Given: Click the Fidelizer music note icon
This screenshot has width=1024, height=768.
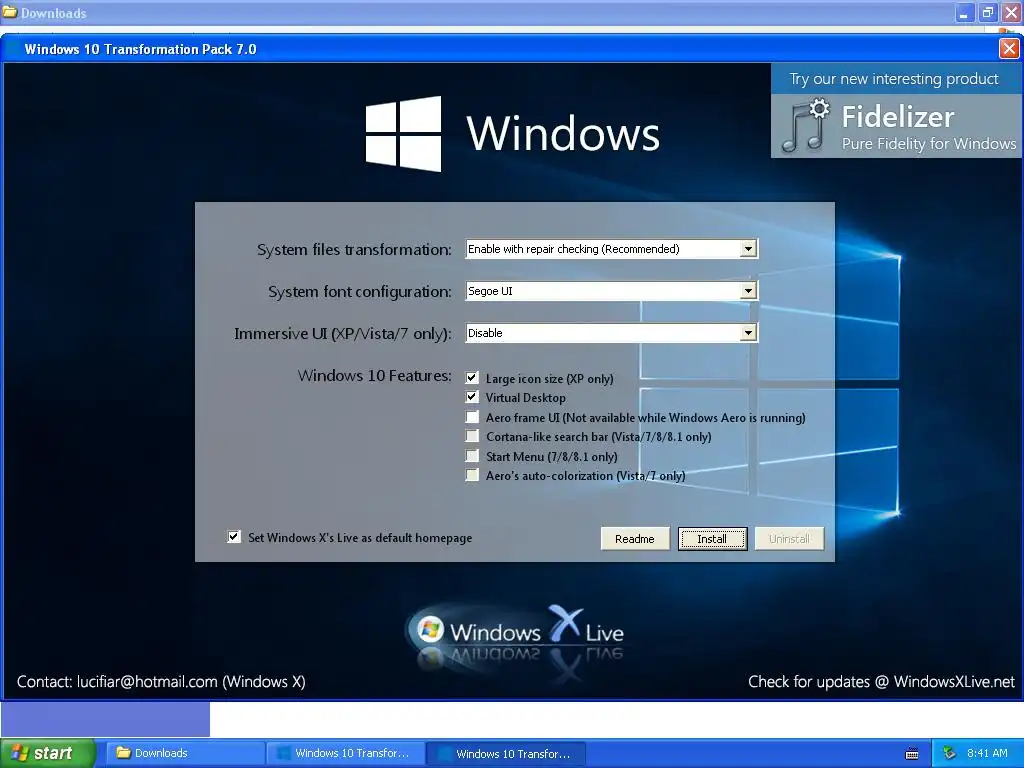Looking at the screenshot, I should click(806, 126).
